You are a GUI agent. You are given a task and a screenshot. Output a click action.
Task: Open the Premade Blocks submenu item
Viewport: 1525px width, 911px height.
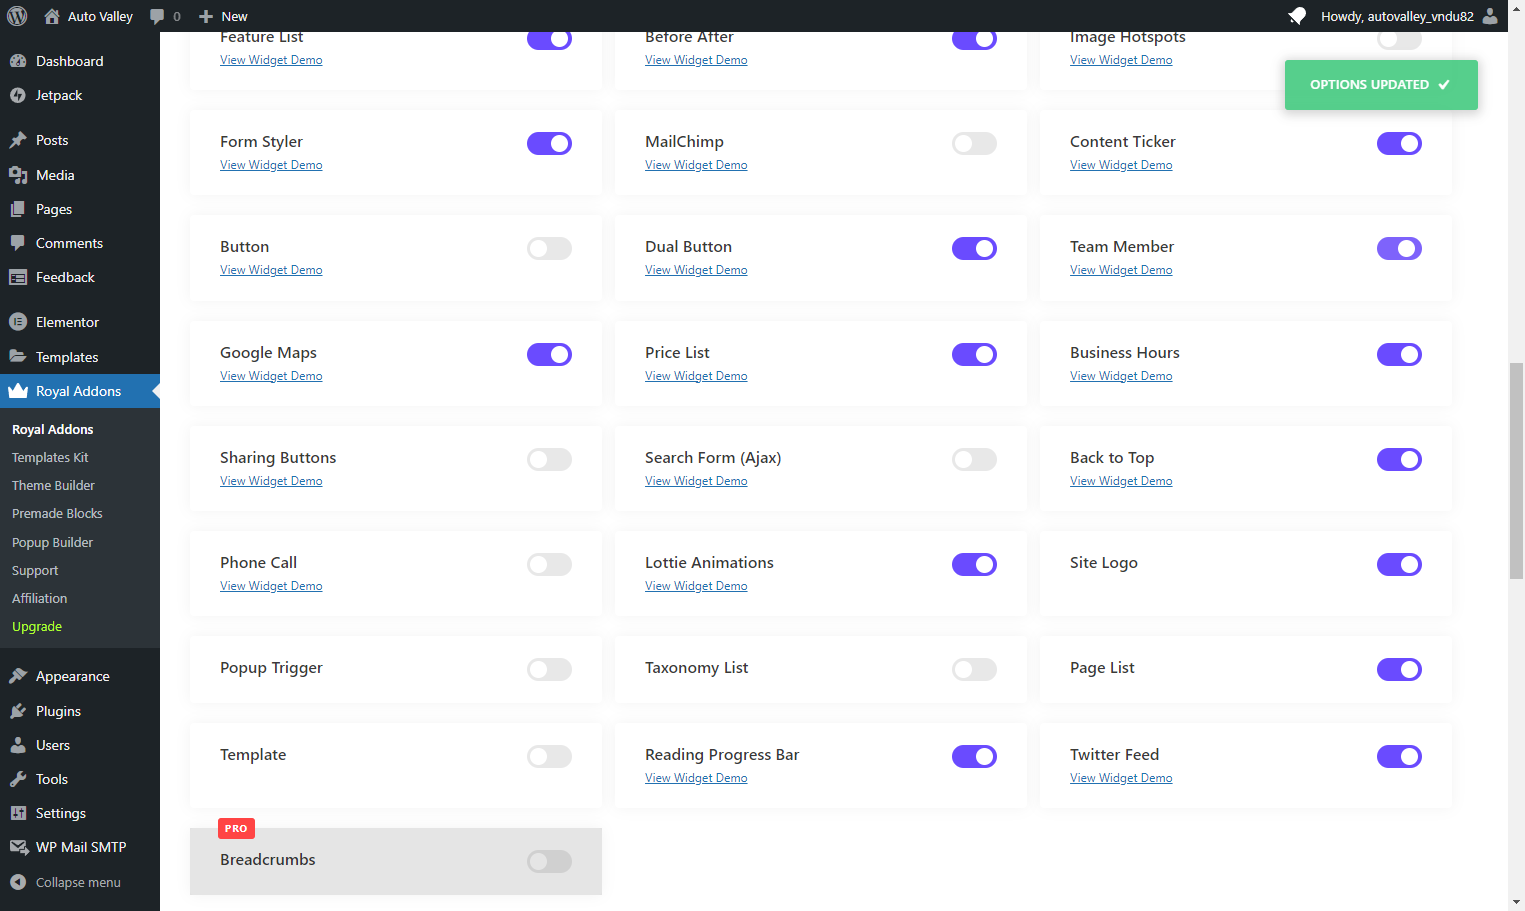click(57, 513)
